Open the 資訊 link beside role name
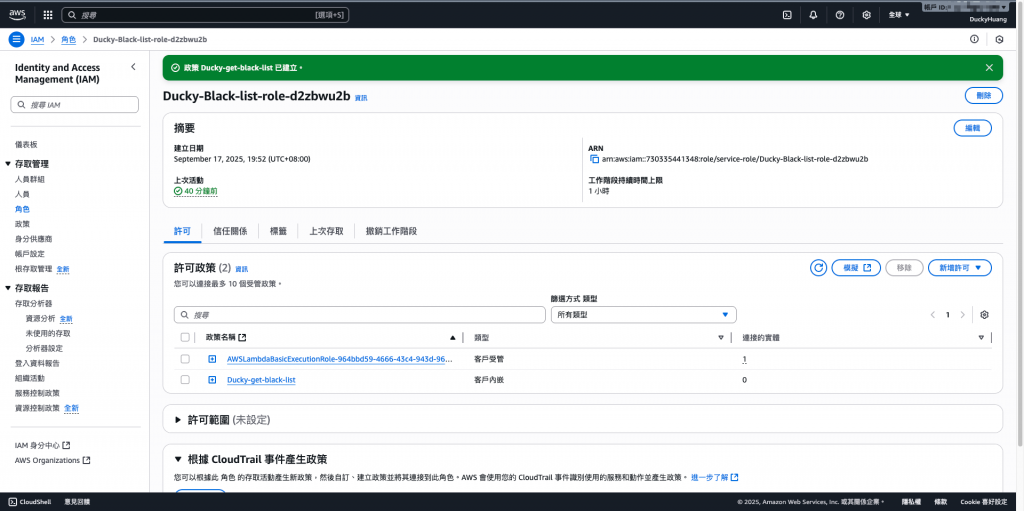 tap(361, 98)
